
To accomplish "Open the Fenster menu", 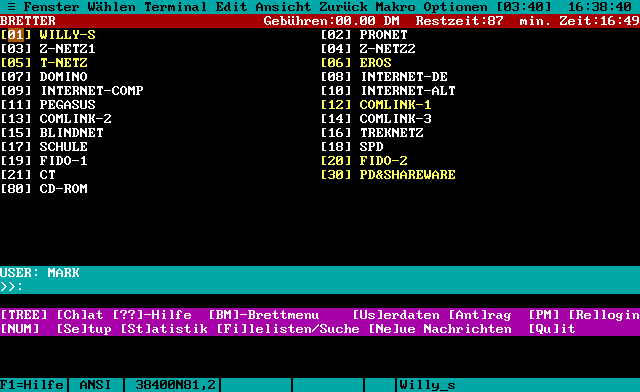I will (x=51, y=7).
